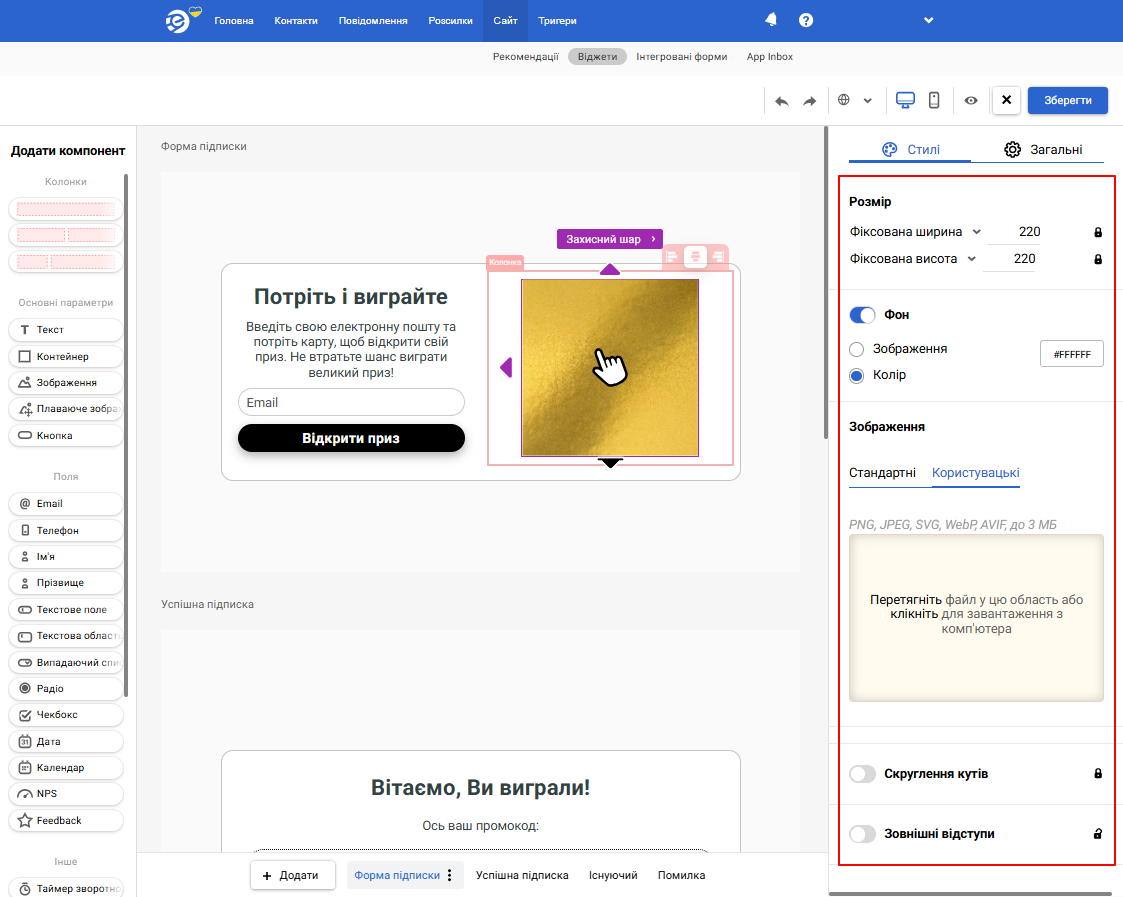Toggle the Фон switch off
Viewport: 1123px width, 897px height.
pyautogui.click(x=862, y=315)
